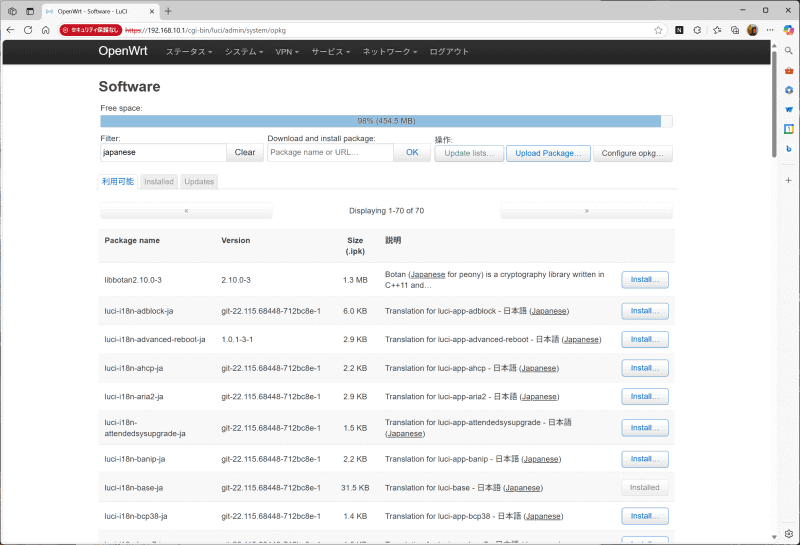Open browser extensions menu icon
The height and width of the screenshot is (545, 800).
tap(697, 30)
